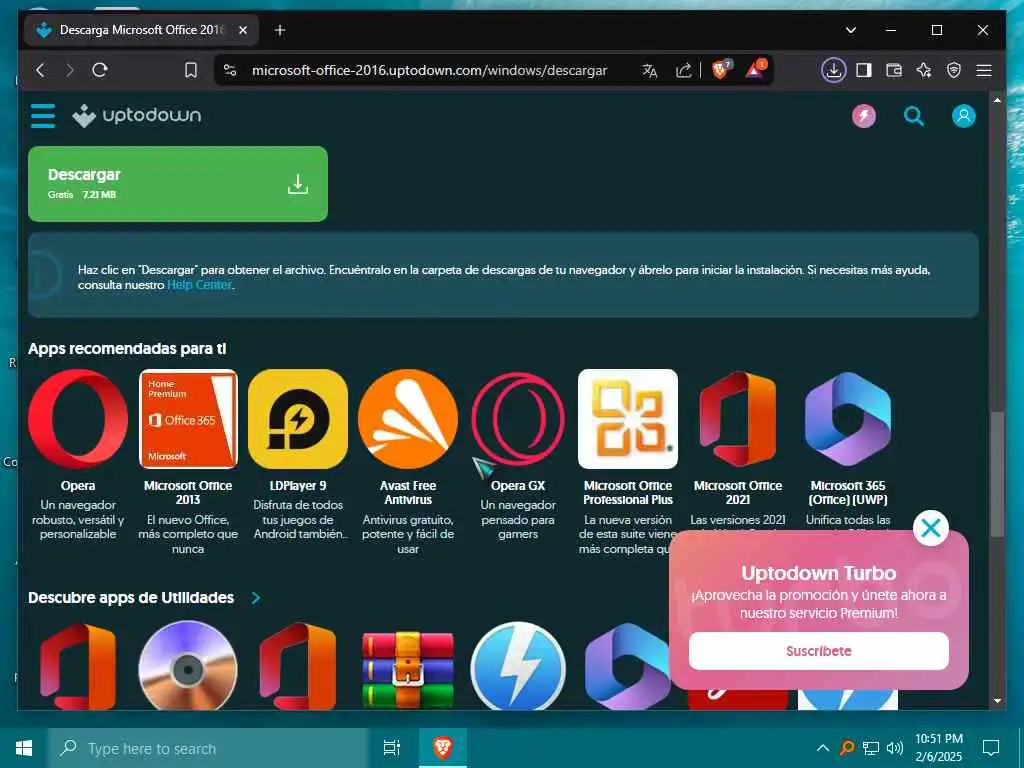
Task: Open Leo AI sparkle icon
Action: click(x=923, y=70)
